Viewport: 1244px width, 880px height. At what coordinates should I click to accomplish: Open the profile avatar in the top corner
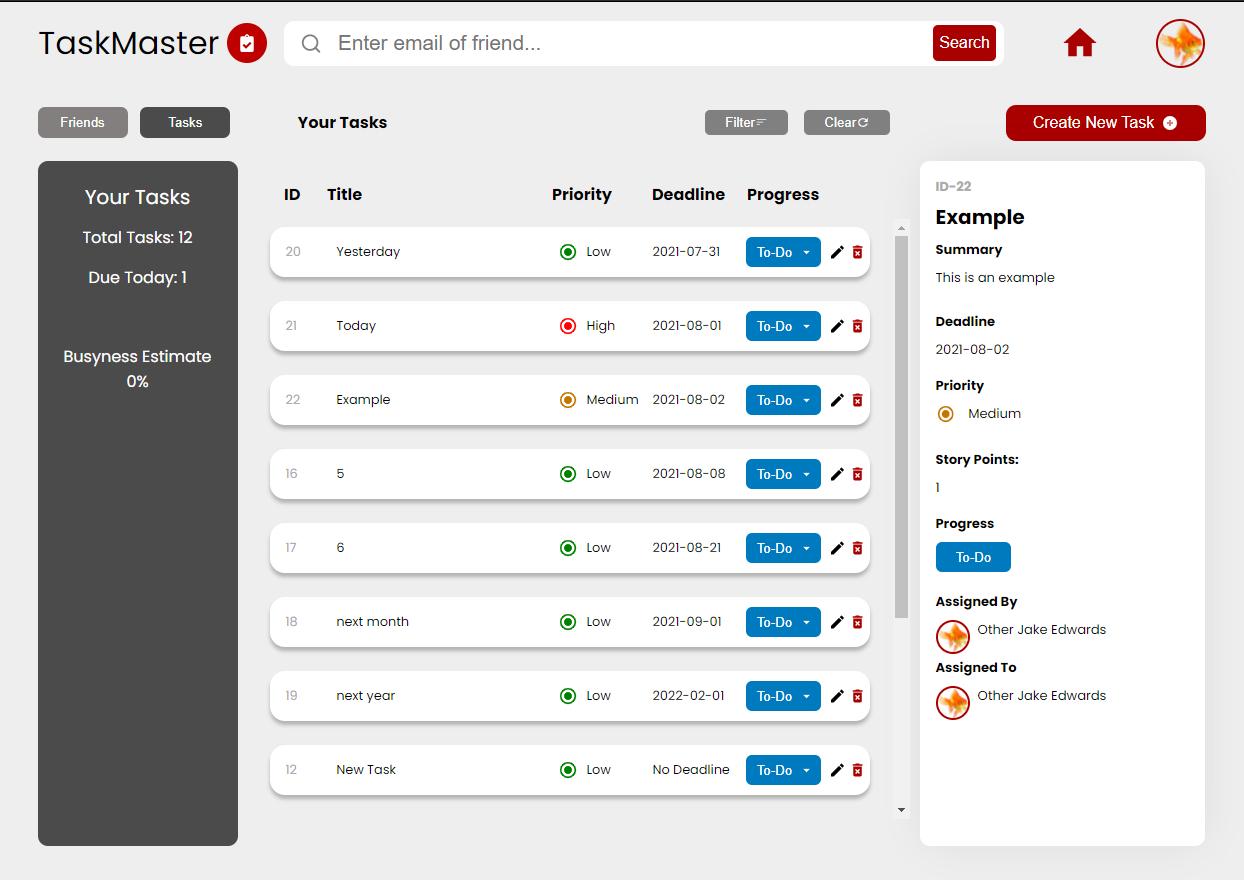click(x=1181, y=43)
